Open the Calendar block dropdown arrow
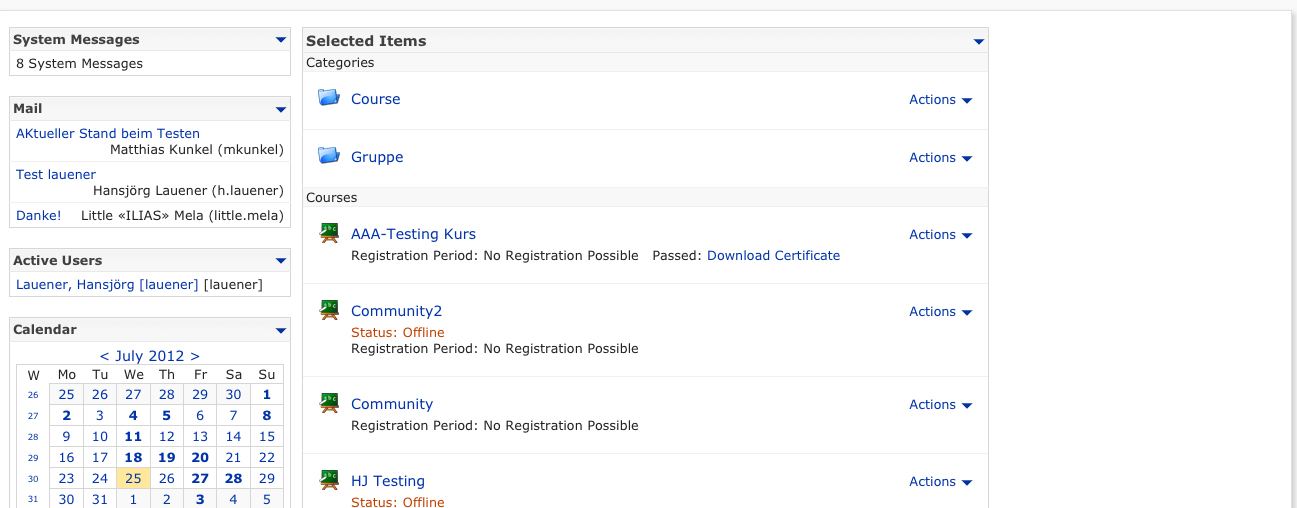1297x508 pixels. (280, 330)
